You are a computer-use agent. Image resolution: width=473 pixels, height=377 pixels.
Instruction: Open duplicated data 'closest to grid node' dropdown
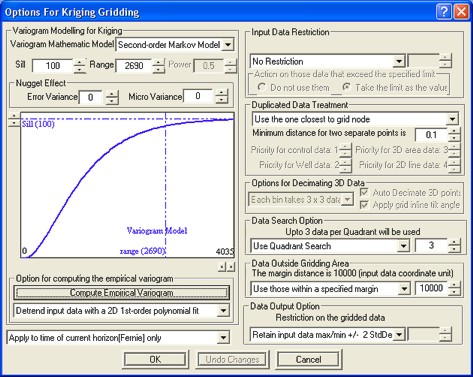tap(452, 119)
